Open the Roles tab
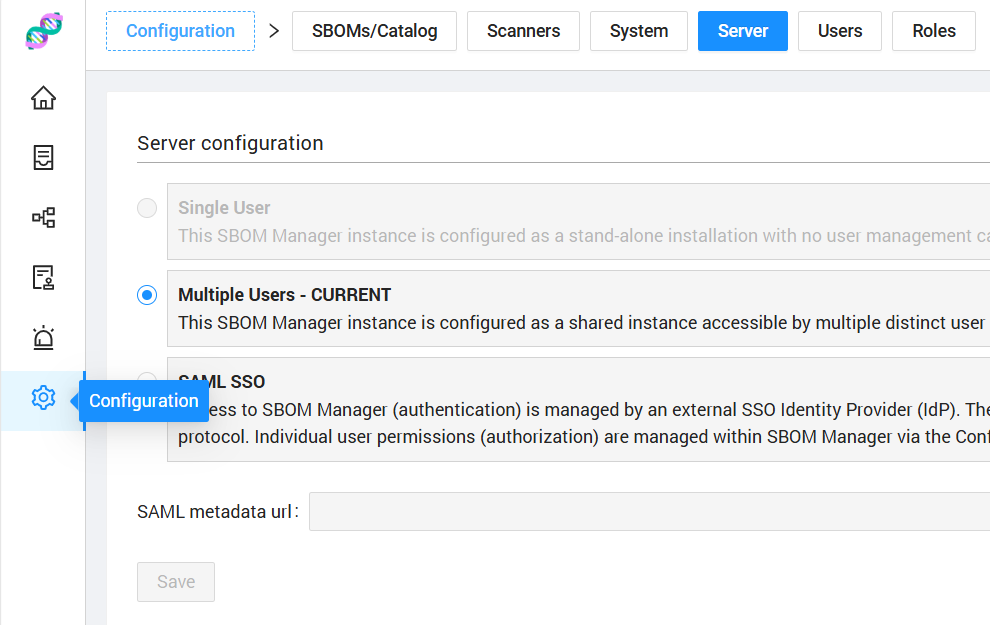Screen dimensions: 990x625 click(933, 31)
